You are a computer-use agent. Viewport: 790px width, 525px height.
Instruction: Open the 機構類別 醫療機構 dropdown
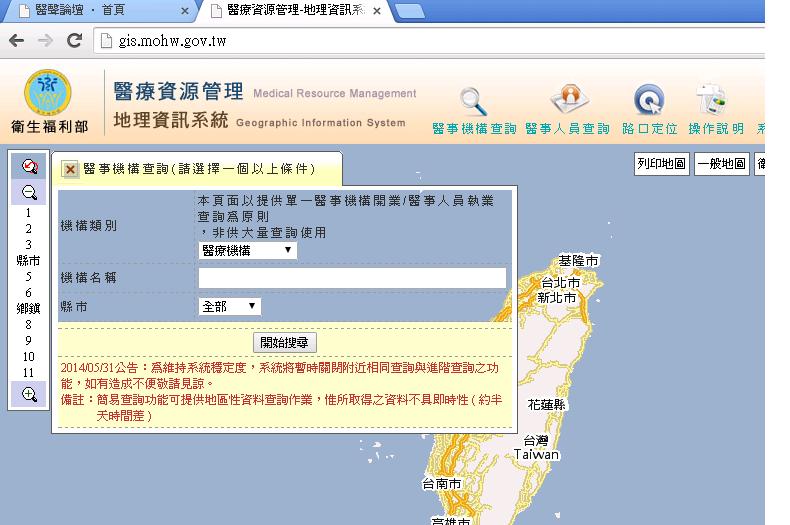(x=248, y=250)
